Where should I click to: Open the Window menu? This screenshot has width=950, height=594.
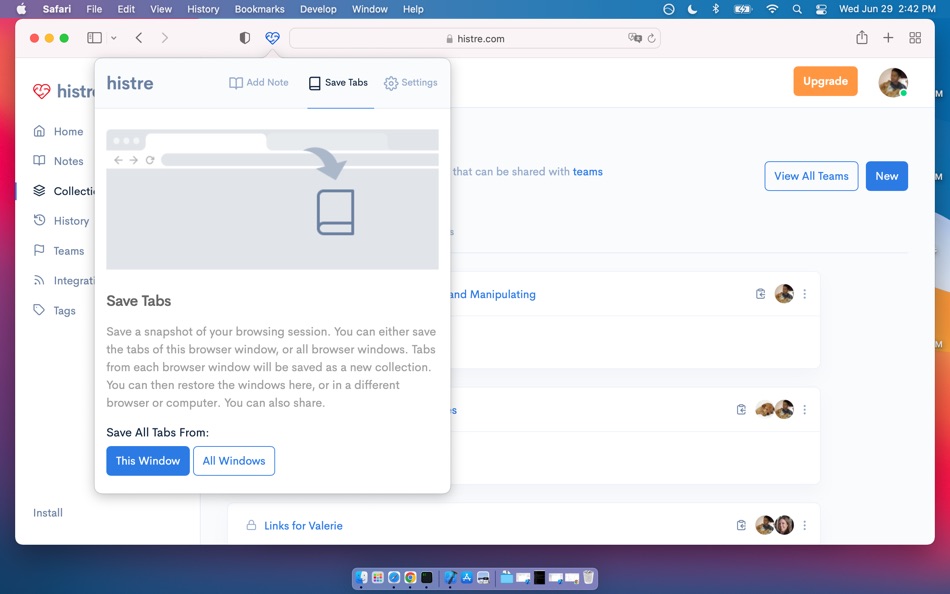click(370, 9)
